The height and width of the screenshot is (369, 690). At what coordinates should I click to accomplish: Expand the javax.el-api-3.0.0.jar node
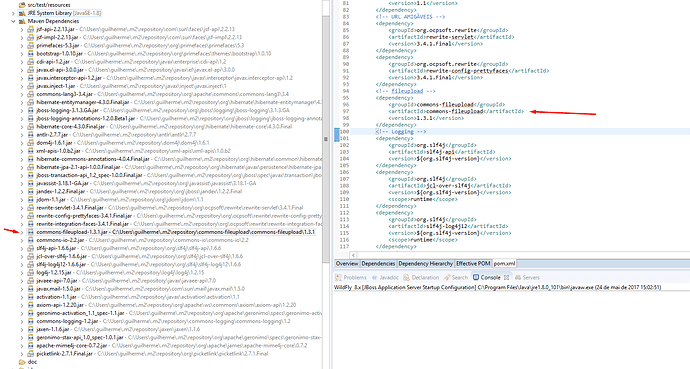tap(22, 70)
